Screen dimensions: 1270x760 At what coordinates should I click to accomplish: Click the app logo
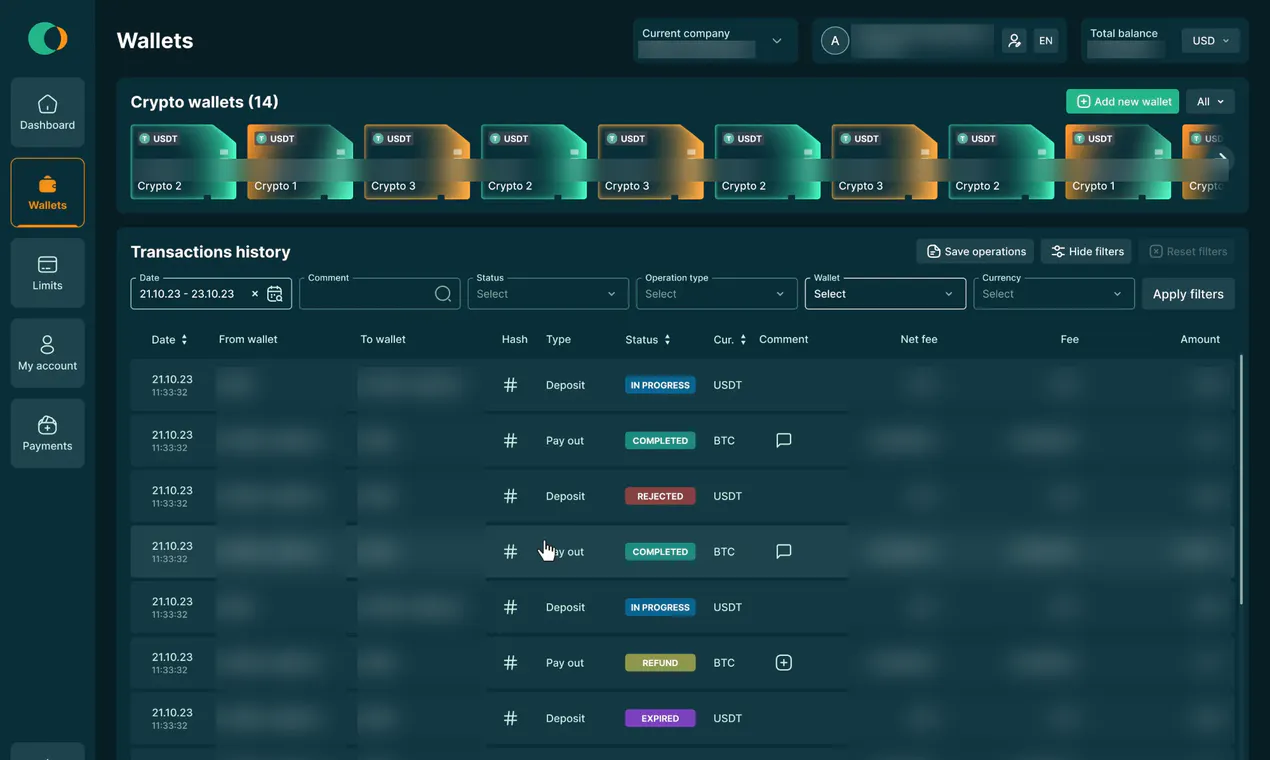coord(47,39)
